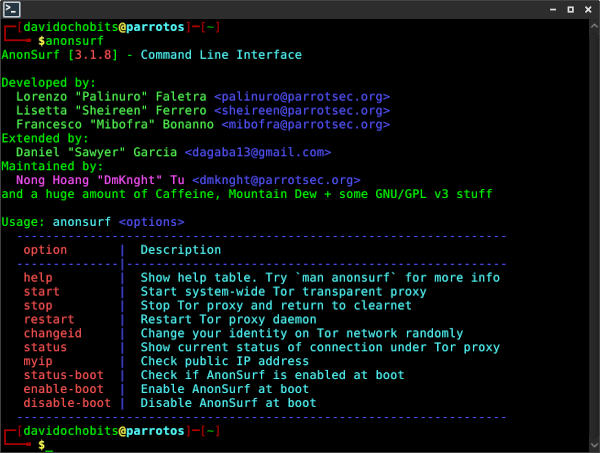The width and height of the screenshot is (600, 453).
Task: Click the 'myip' option
Action: click(38, 361)
